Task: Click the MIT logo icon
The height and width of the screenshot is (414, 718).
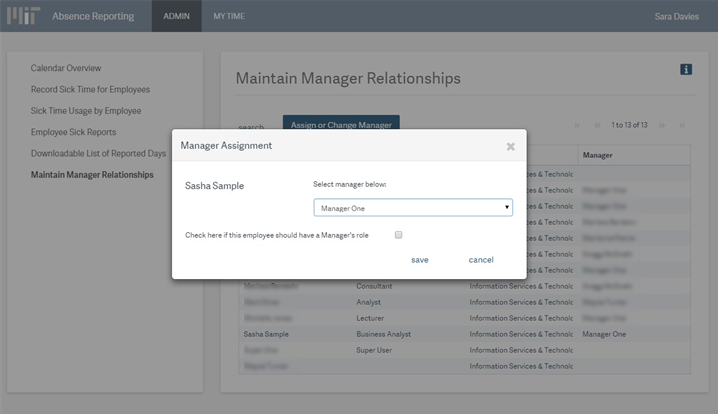Action: (x=24, y=16)
